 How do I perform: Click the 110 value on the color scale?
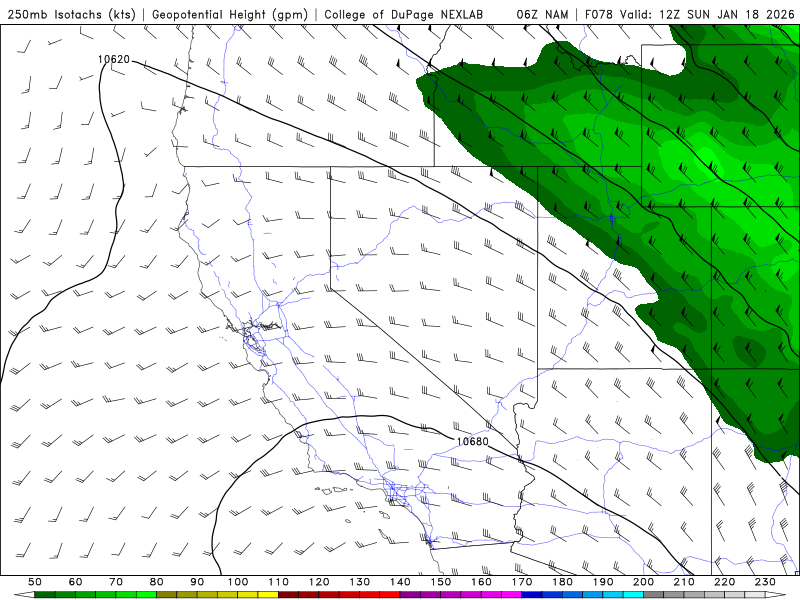point(278,582)
